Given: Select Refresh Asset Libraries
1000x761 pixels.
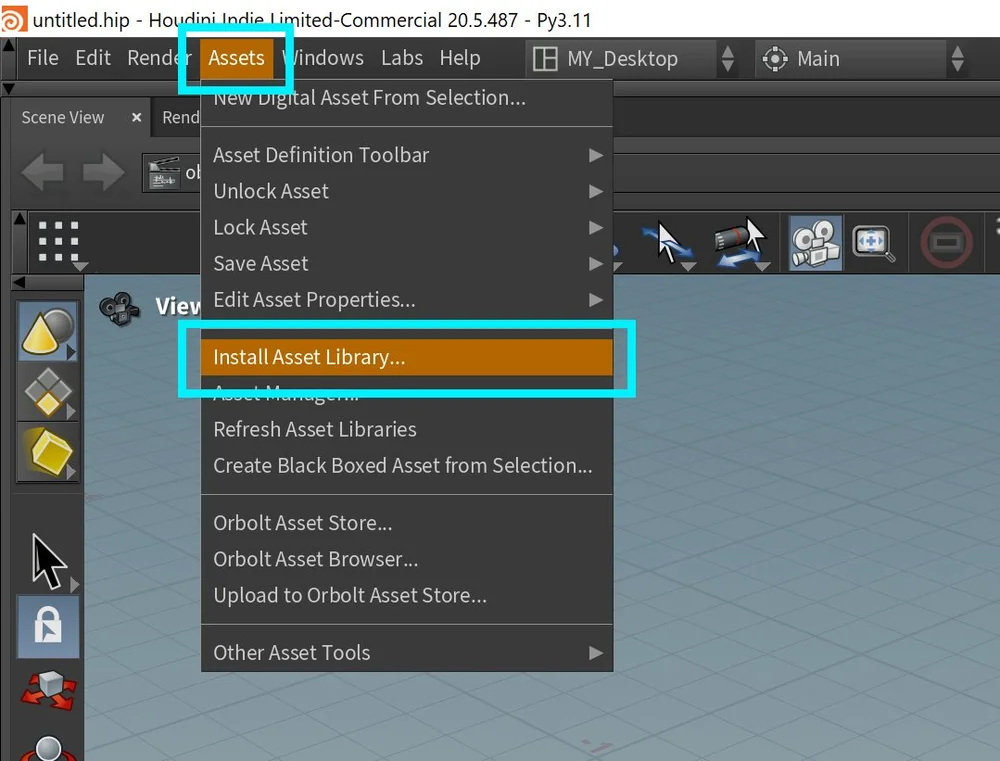Looking at the screenshot, I should coord(407,429).
